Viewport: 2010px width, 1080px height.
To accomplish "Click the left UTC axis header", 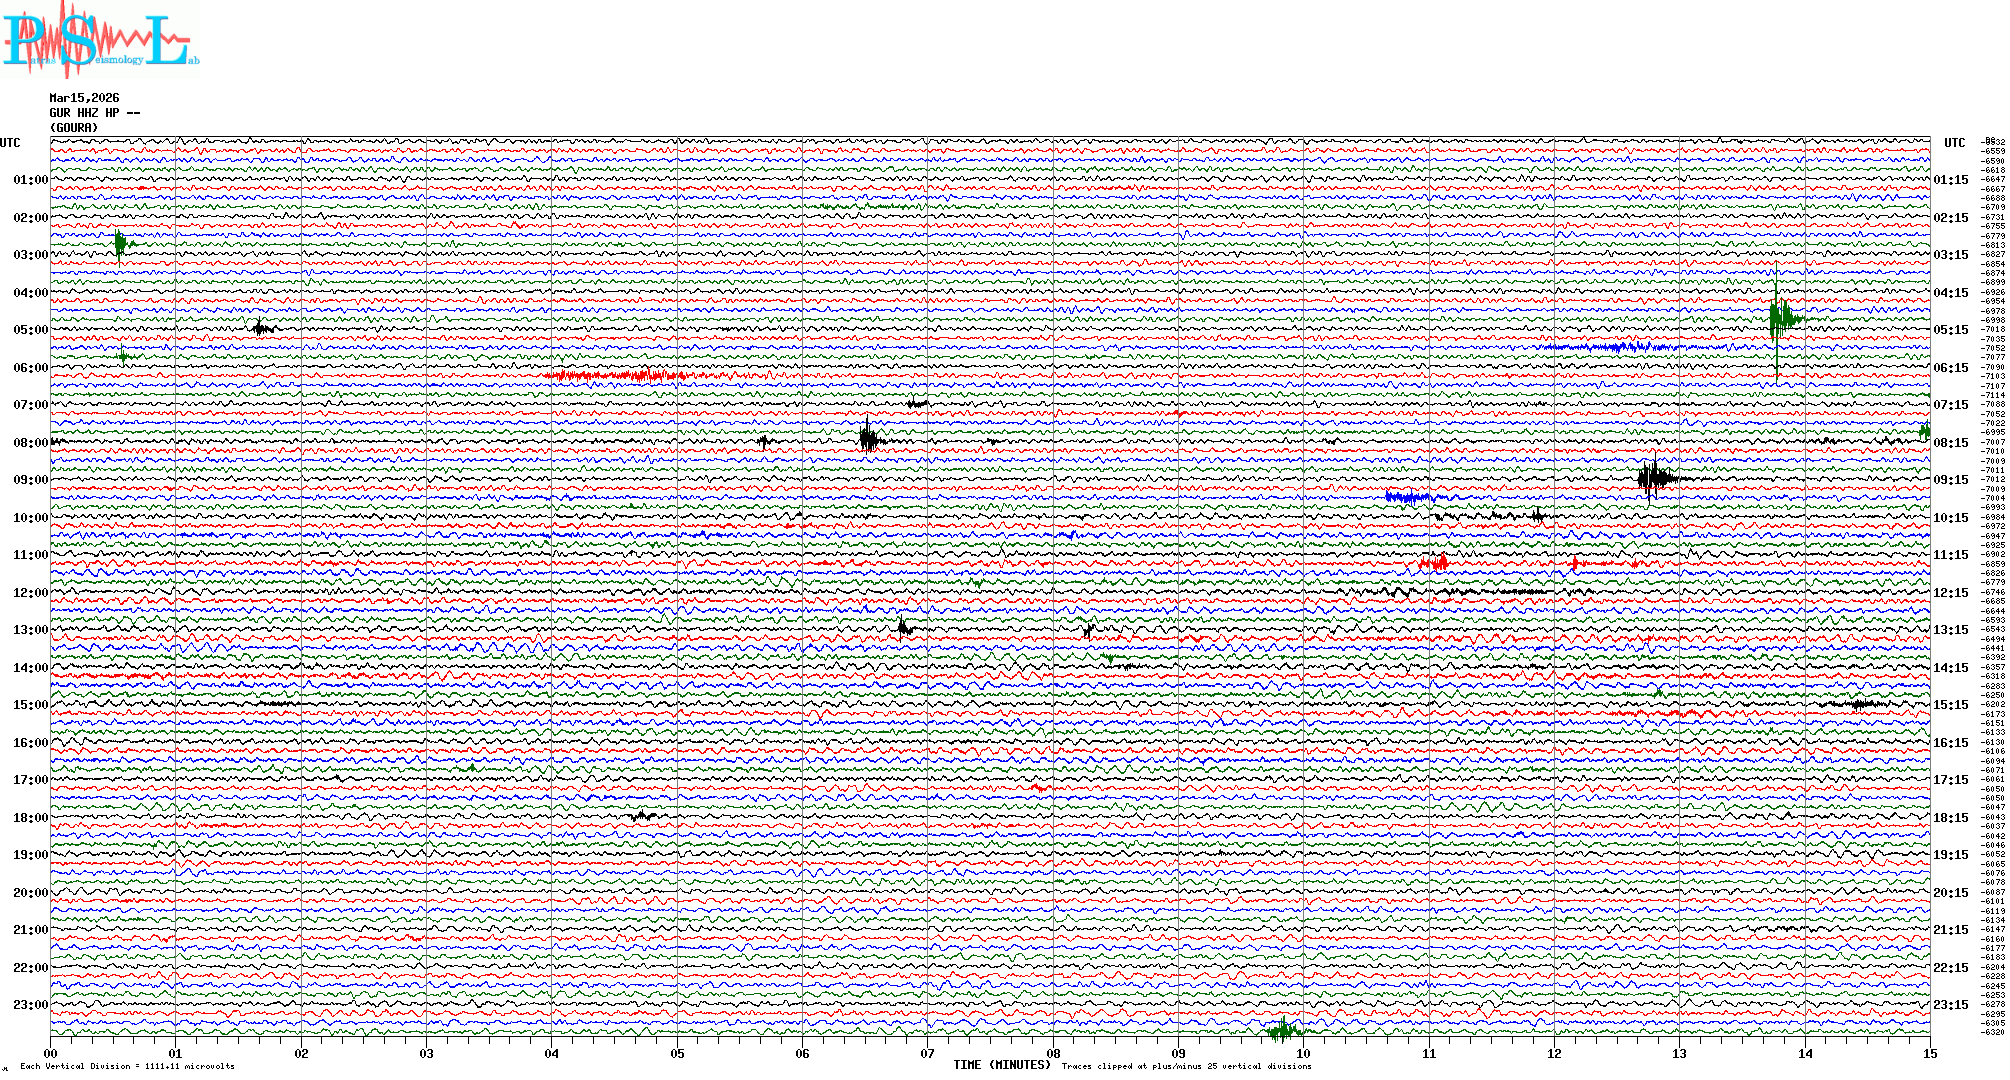I will point(10,143).
